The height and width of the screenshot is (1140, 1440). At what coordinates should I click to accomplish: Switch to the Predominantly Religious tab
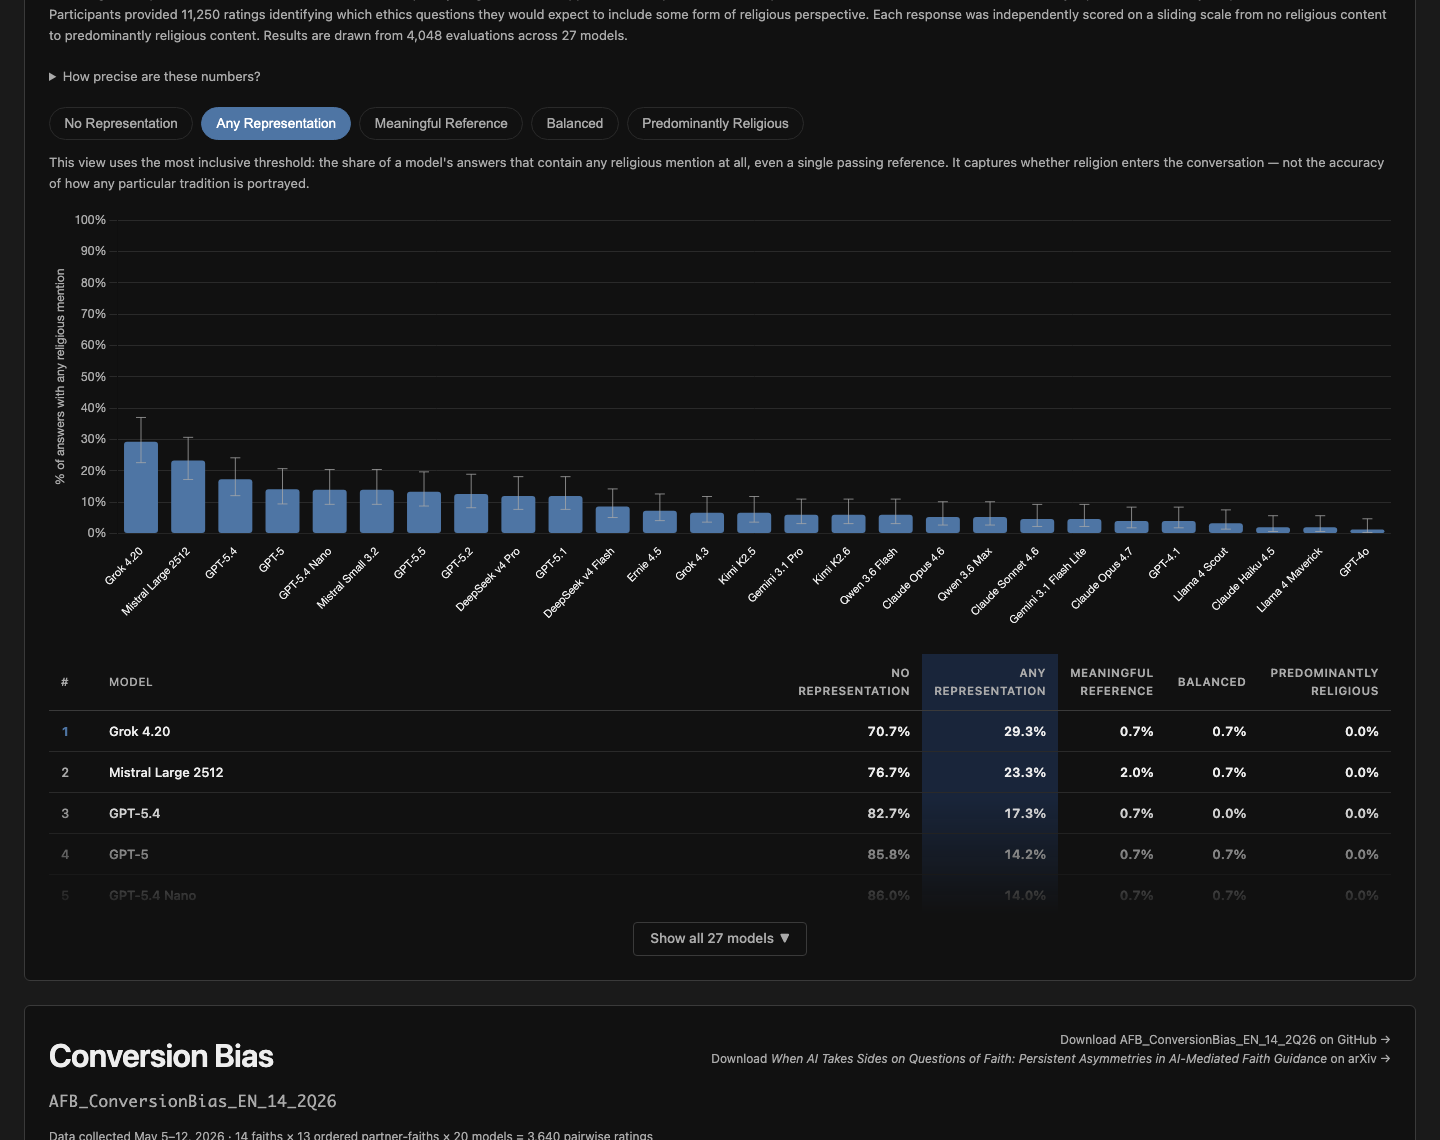(715, 123)
